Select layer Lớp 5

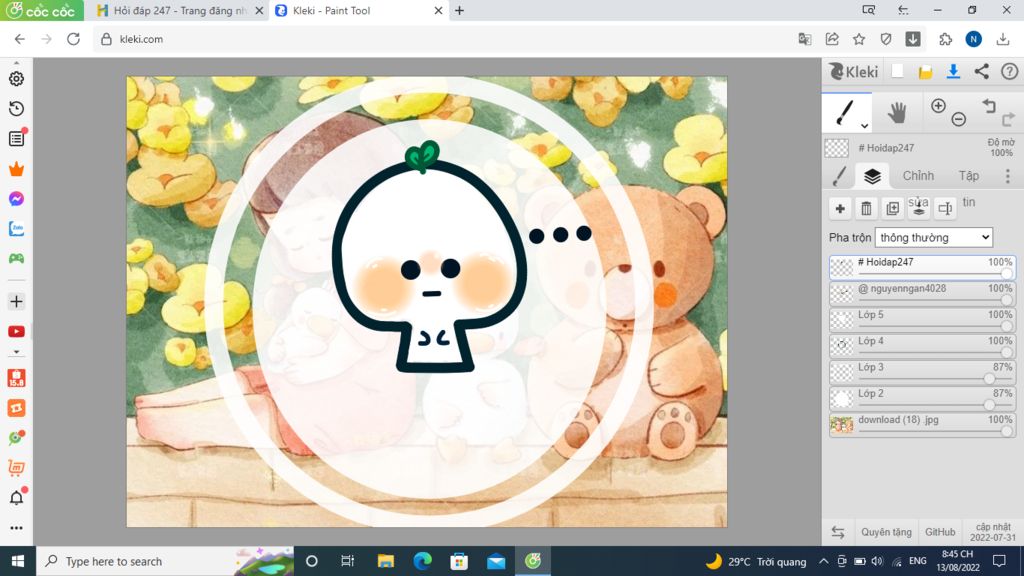click(922, 319)
